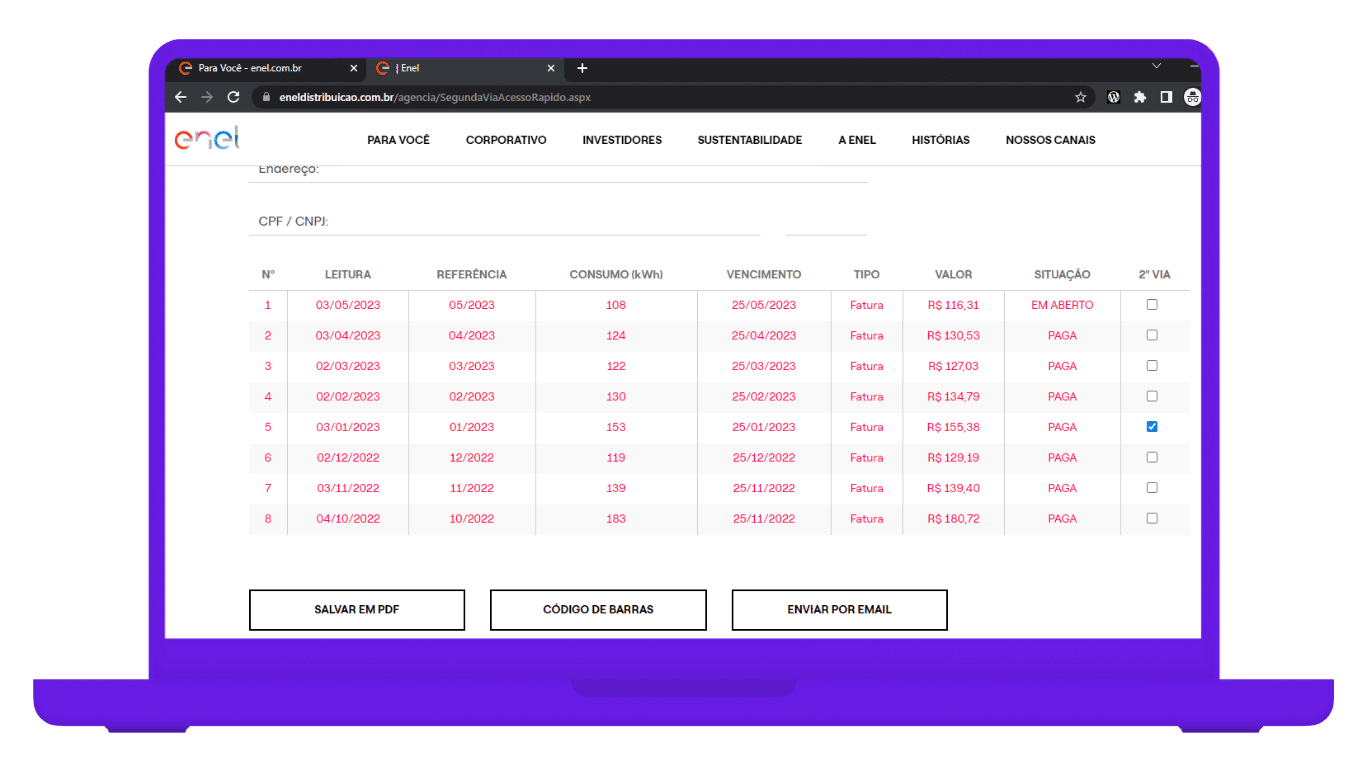Uncheck the 2ª via box for 01/2023 invoice

(x=1152, y=427)
